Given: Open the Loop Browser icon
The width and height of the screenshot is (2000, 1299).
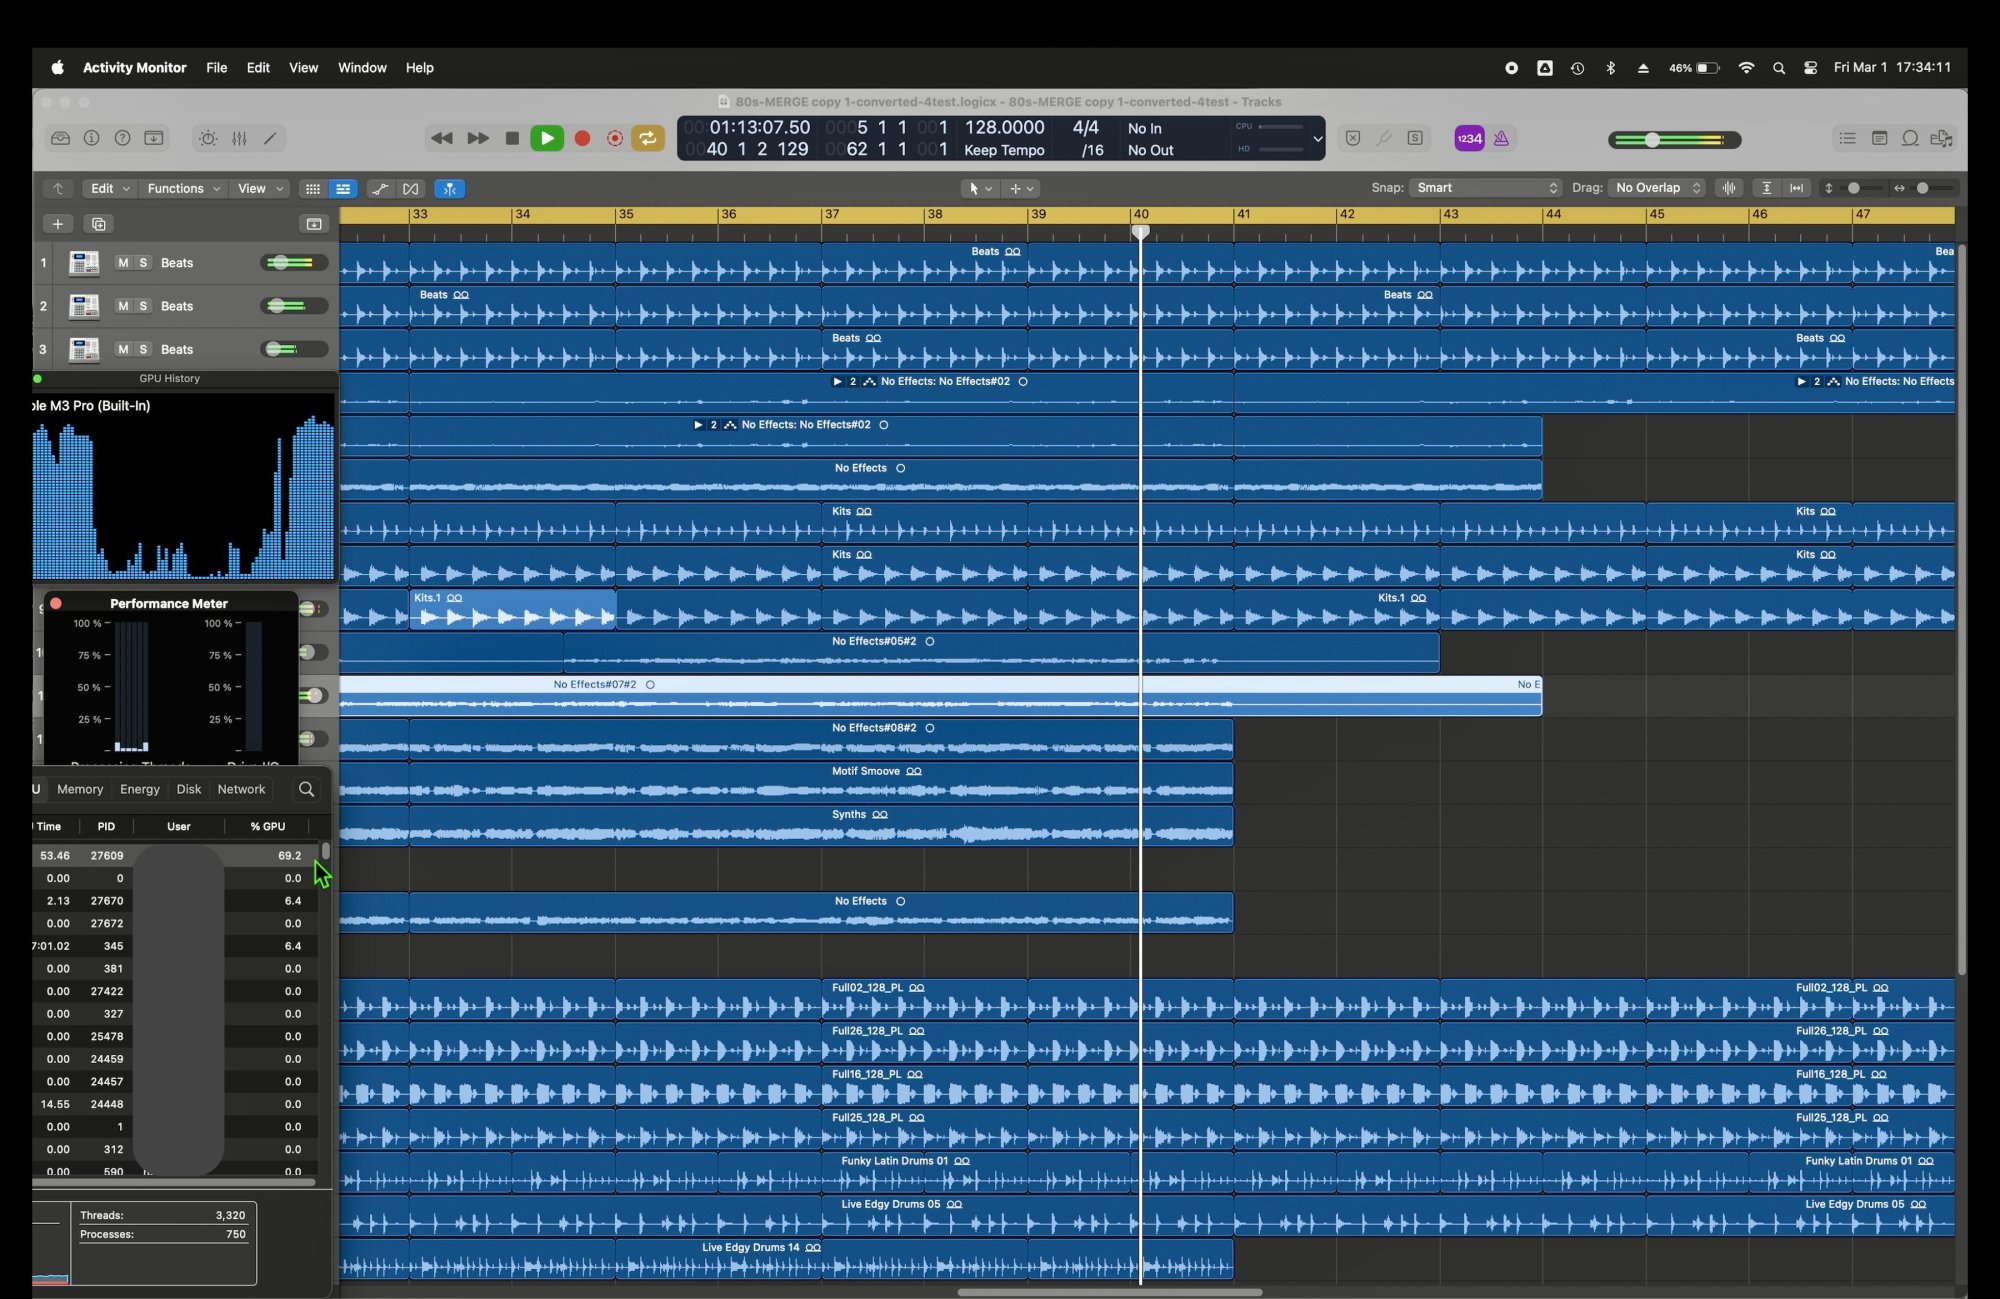Looking at the screenshot, I should pos(1910,139).
